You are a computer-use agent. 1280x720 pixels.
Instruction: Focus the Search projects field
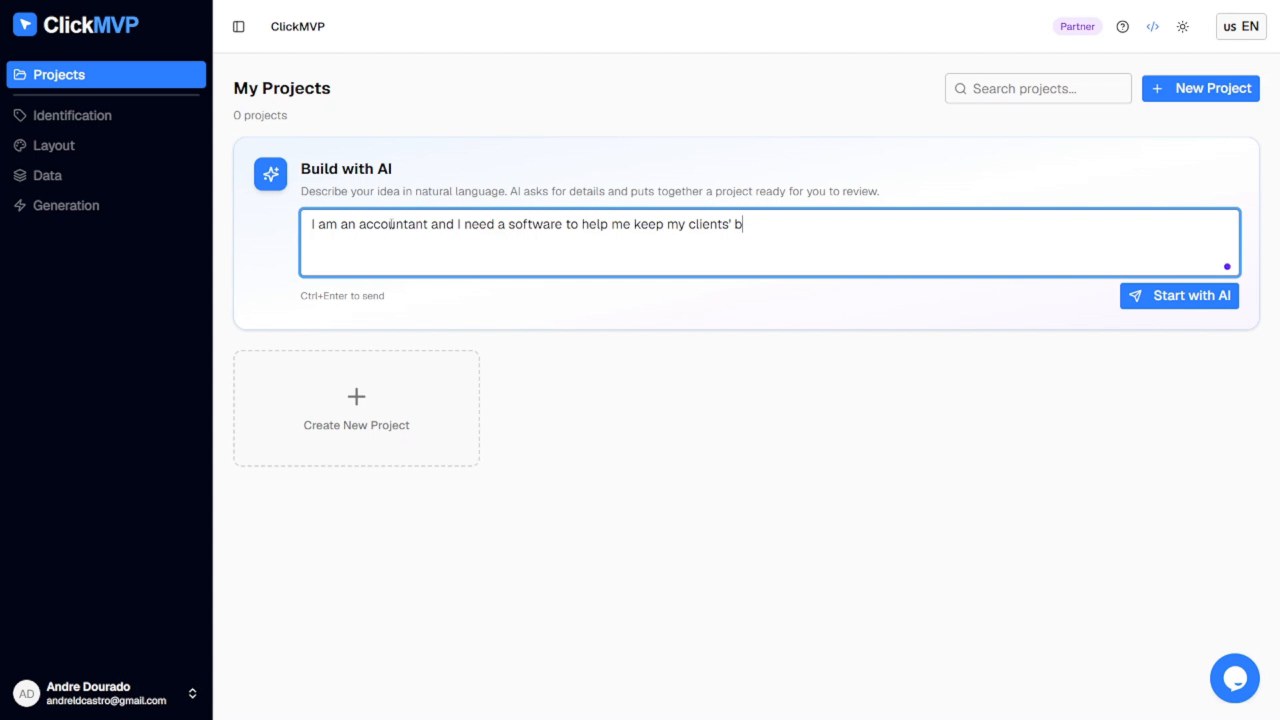click(x=1038, y=88)
